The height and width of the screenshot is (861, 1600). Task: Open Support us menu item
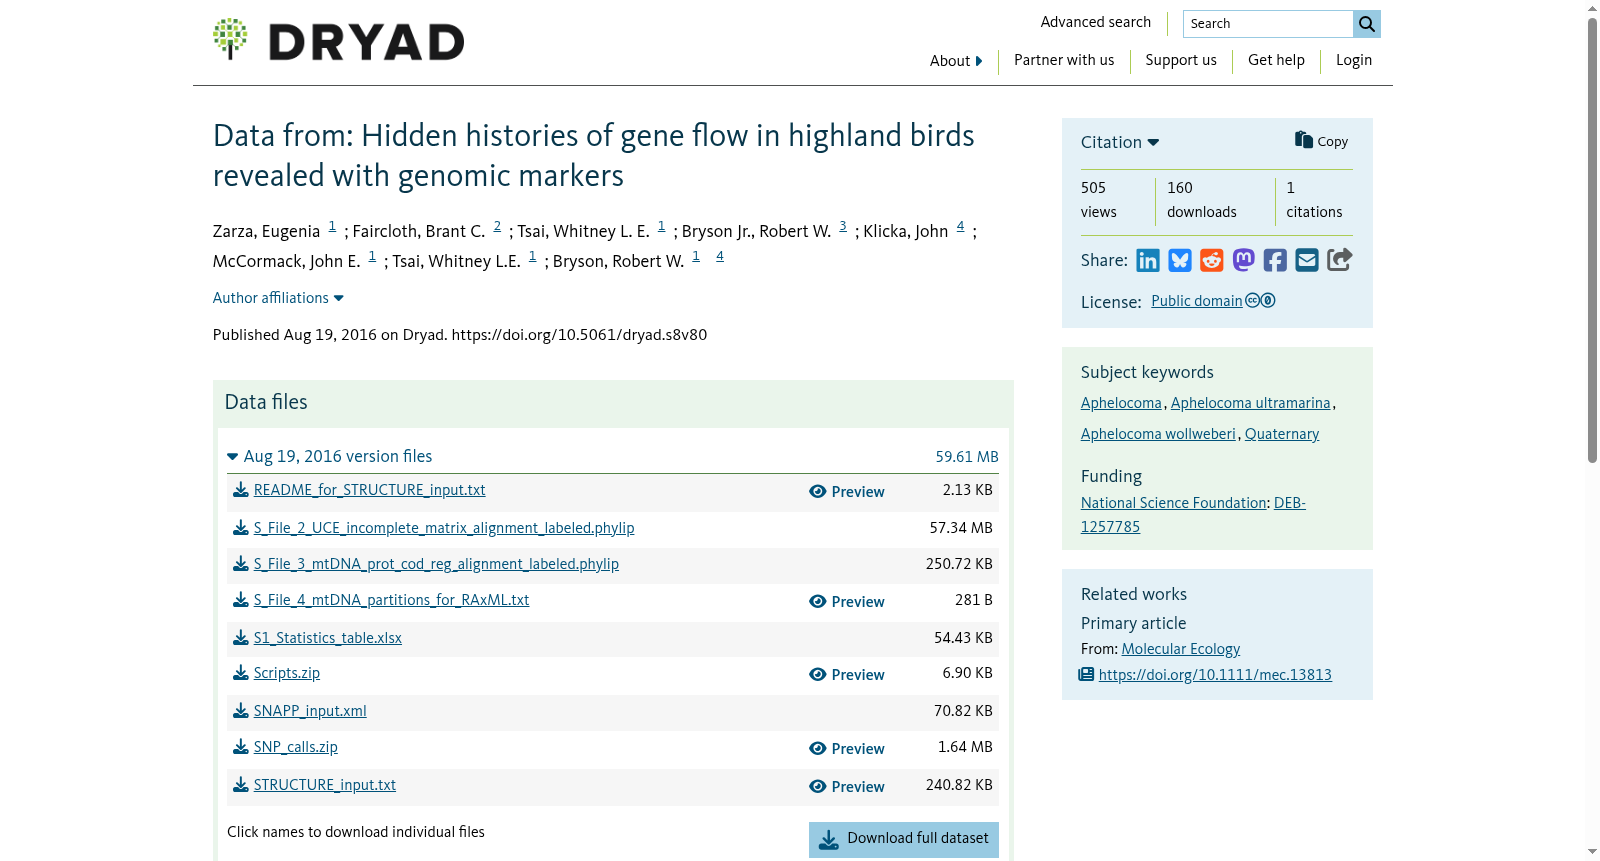1181,60
